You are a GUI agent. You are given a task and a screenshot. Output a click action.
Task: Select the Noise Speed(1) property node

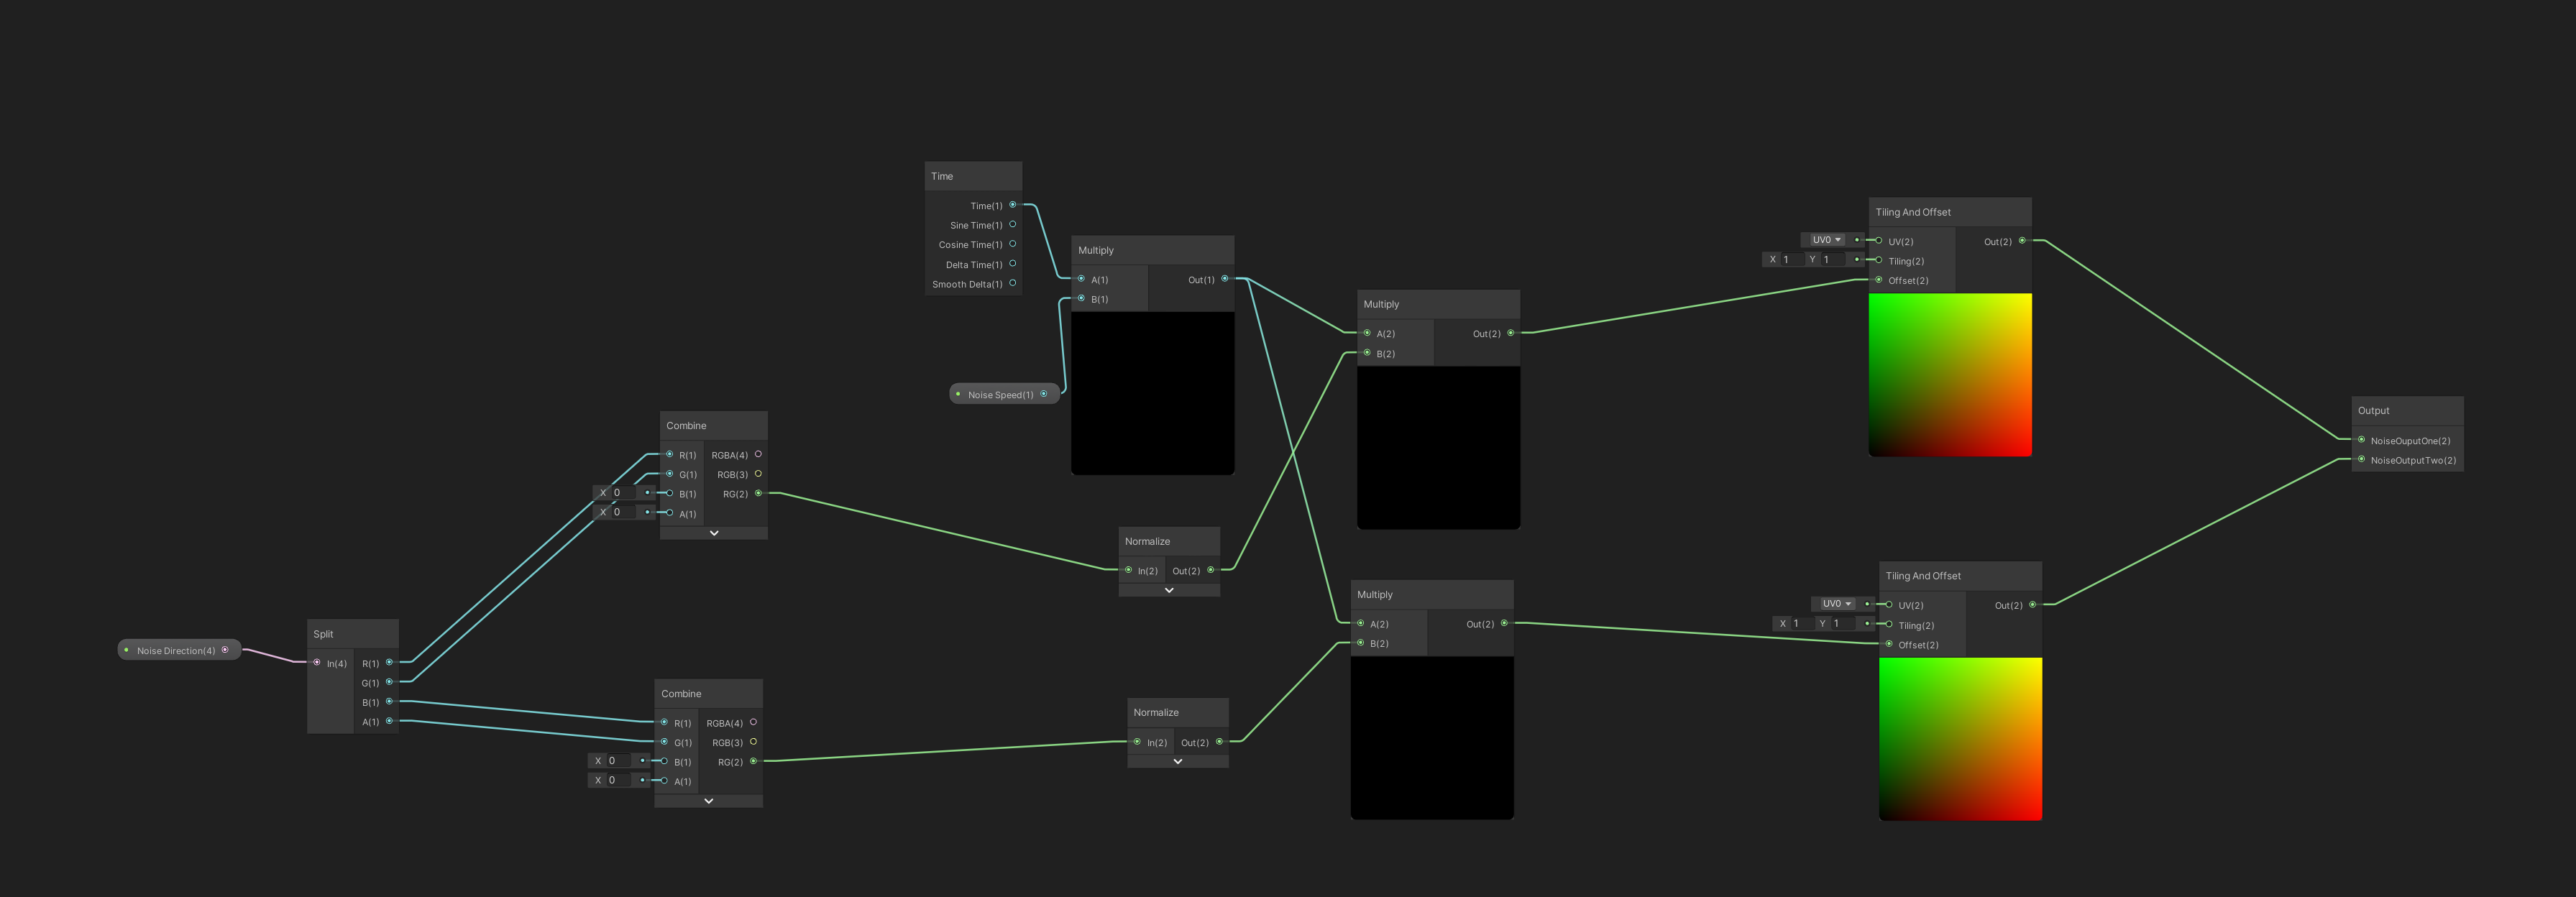coord(1000,394)
